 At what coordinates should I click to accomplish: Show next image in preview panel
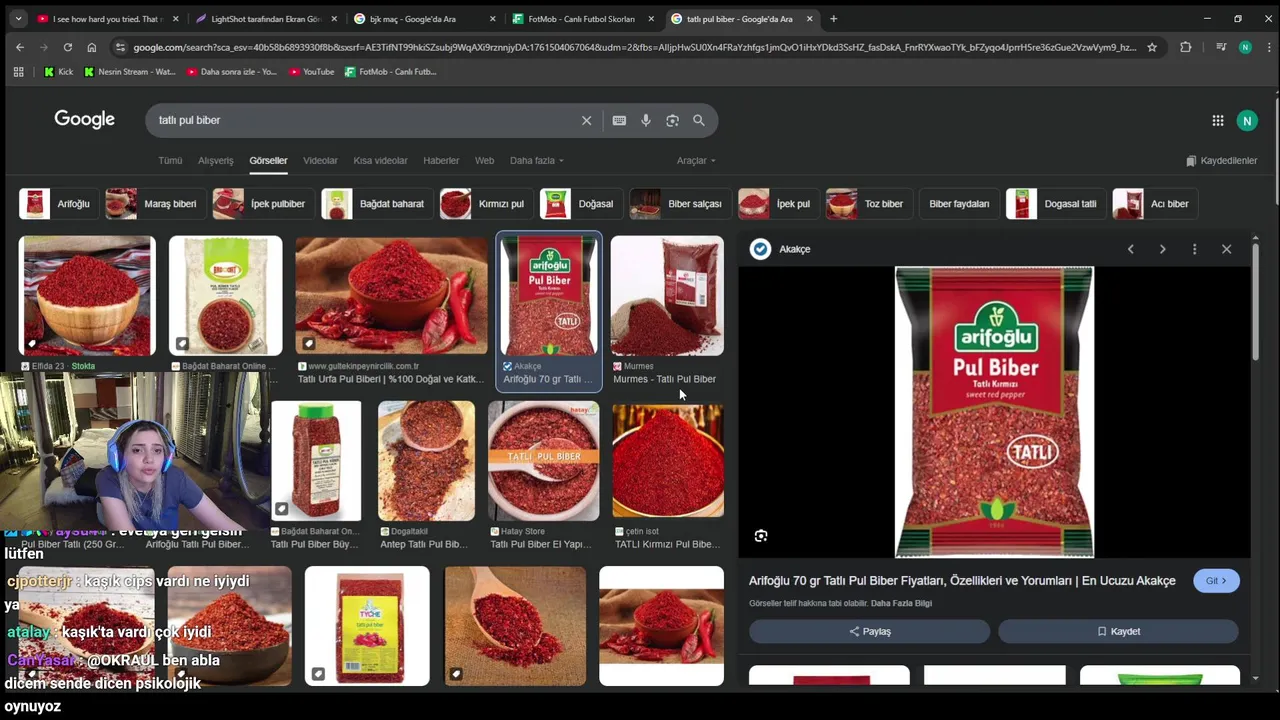(x=1162, y=249)
